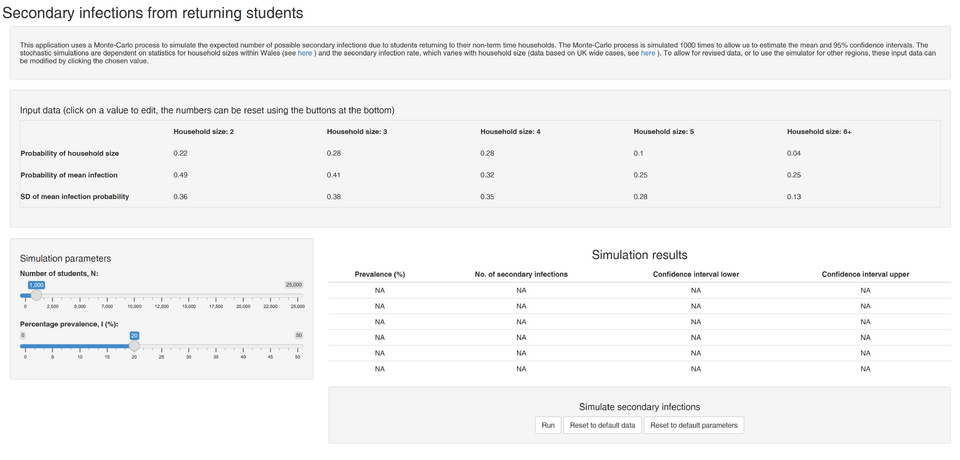
Task: Edit SD of infection probability for size 6+
Action: tap(794, 197)
